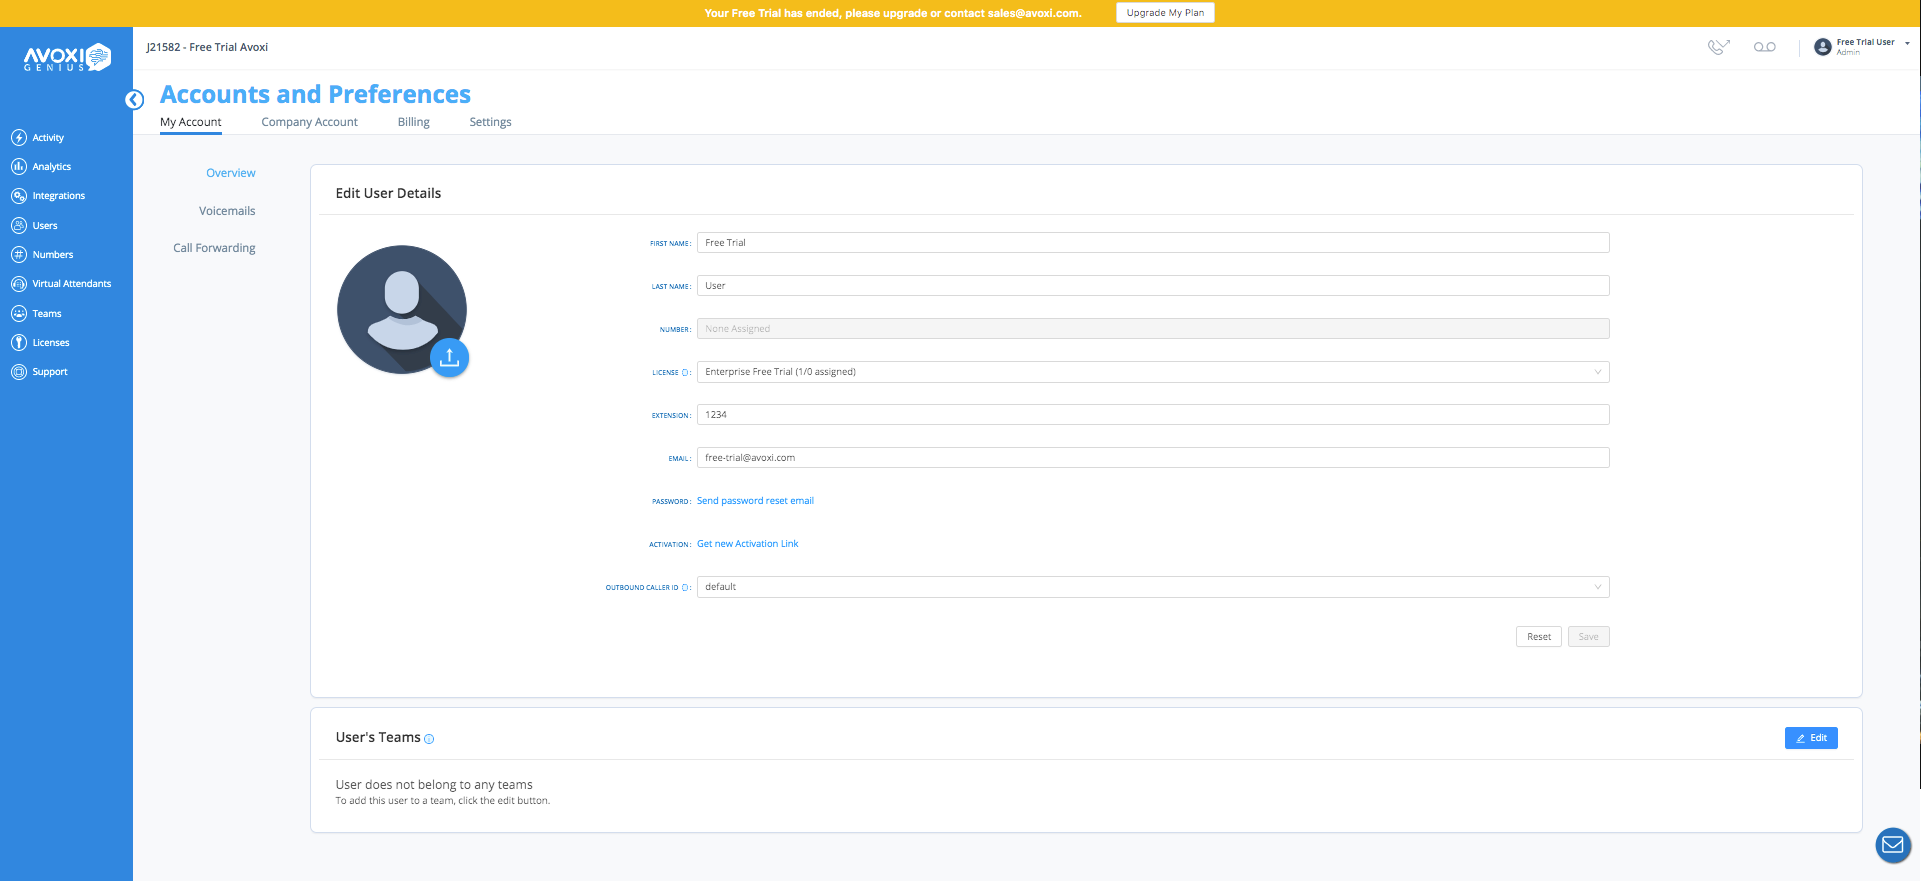This screenshot has width=1921, height=881.
Task: Click the Edit User Details heading
Action: [x=388, y=193]
